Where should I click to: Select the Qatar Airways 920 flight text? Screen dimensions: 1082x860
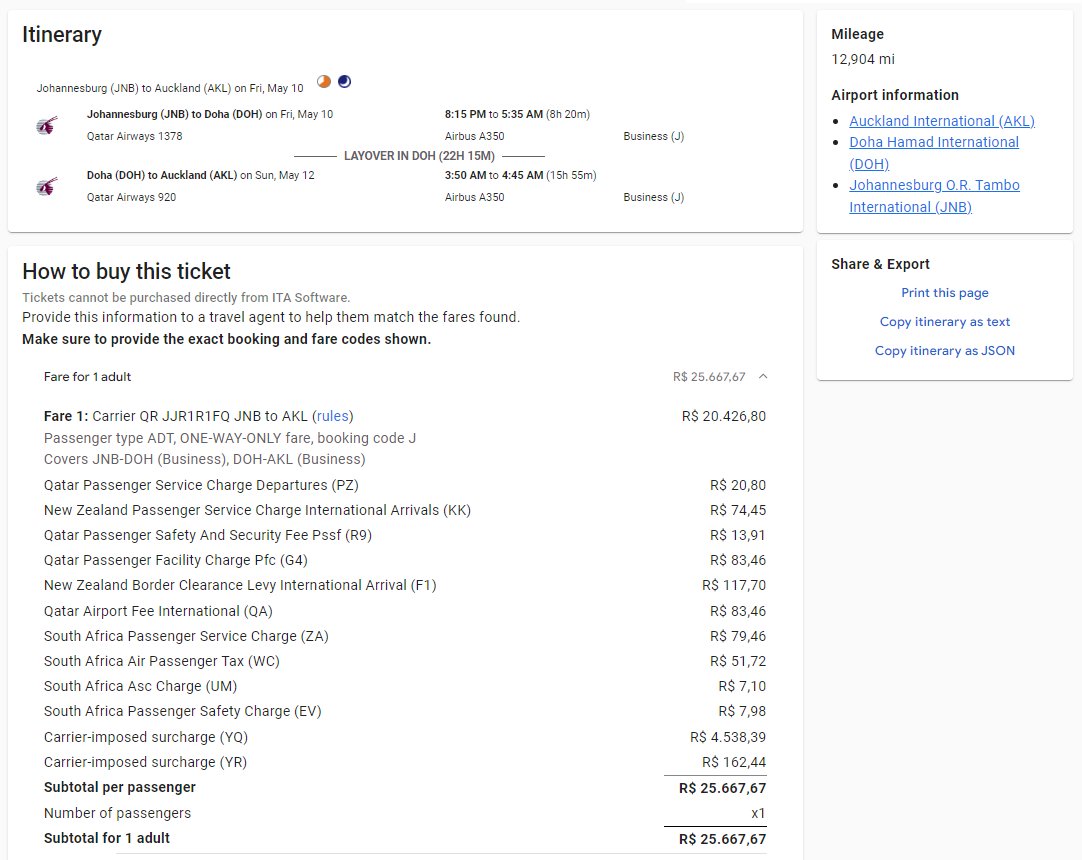pyautogui.click(x=131, y=197)
